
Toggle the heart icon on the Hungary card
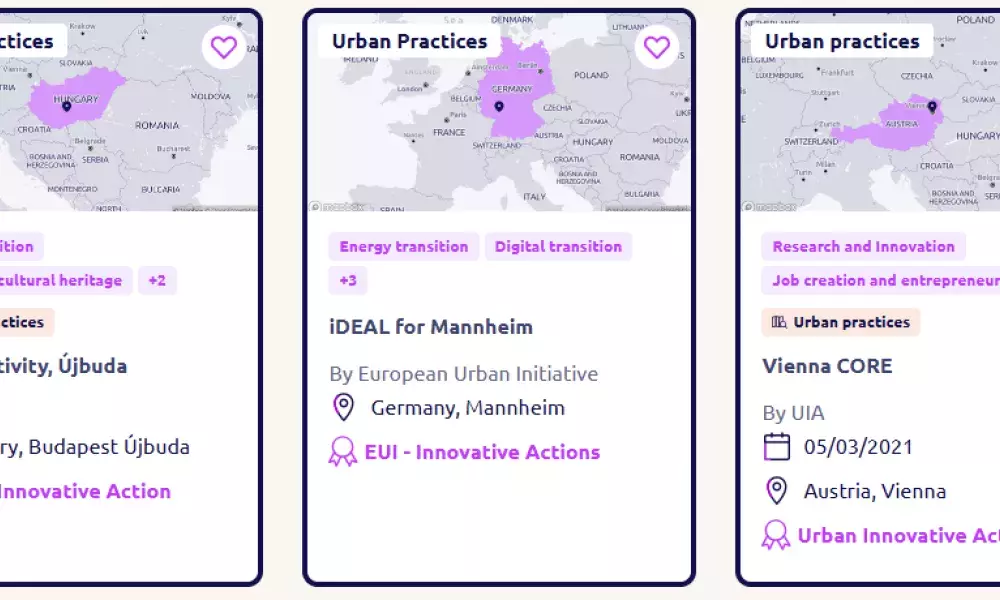tap(223, 47)
